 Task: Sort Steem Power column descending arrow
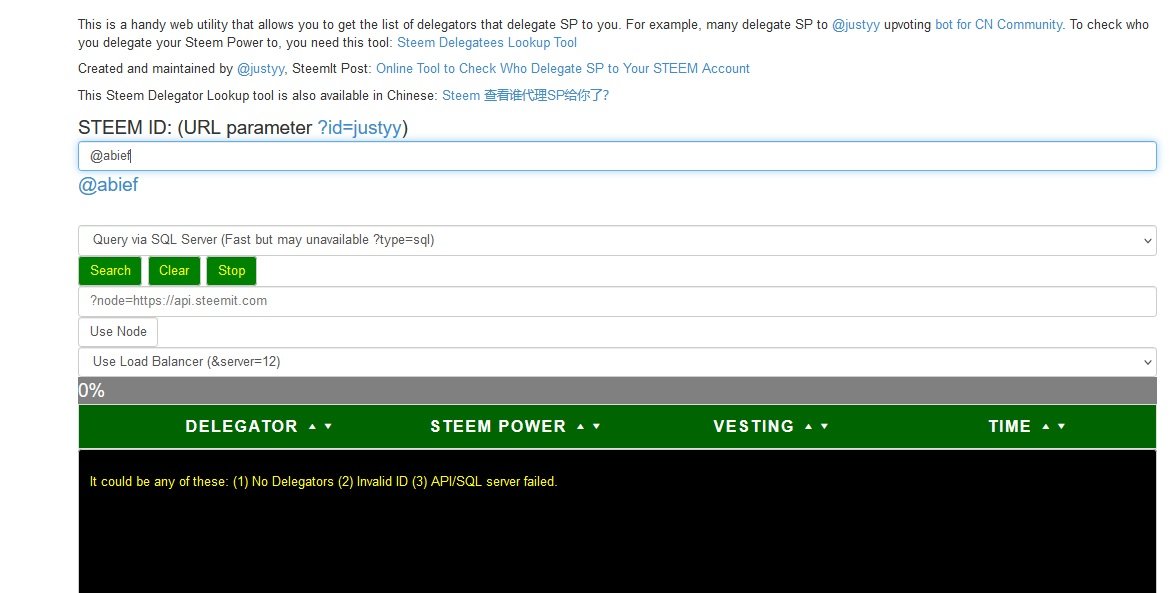point(596,427)
